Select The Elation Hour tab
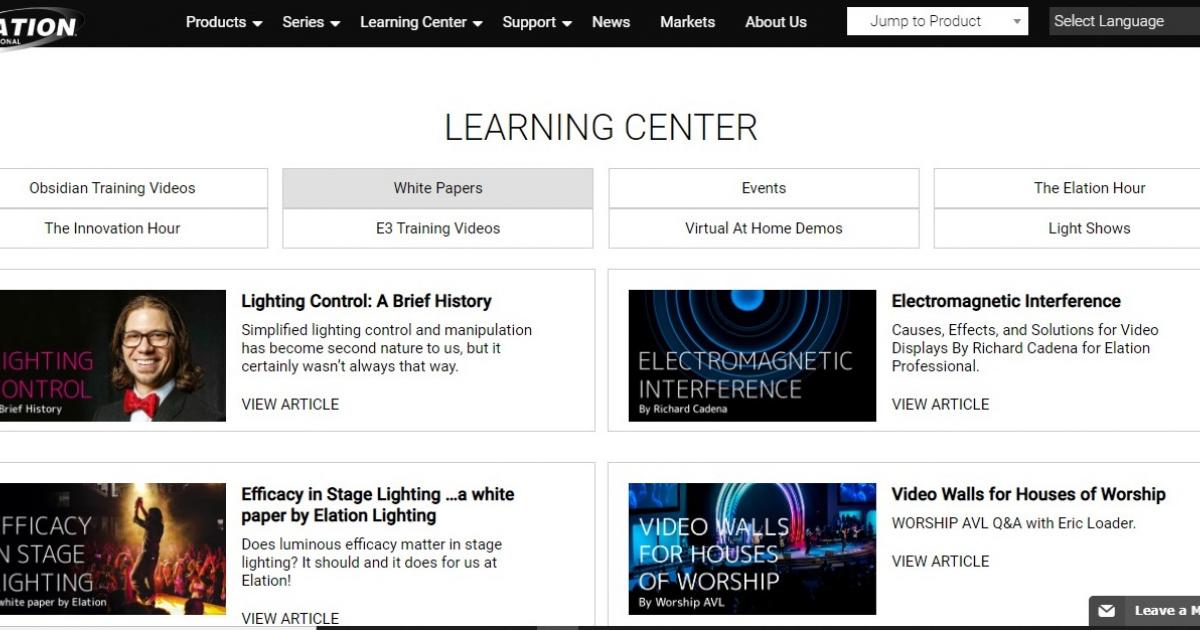 tap(1067, 188)
